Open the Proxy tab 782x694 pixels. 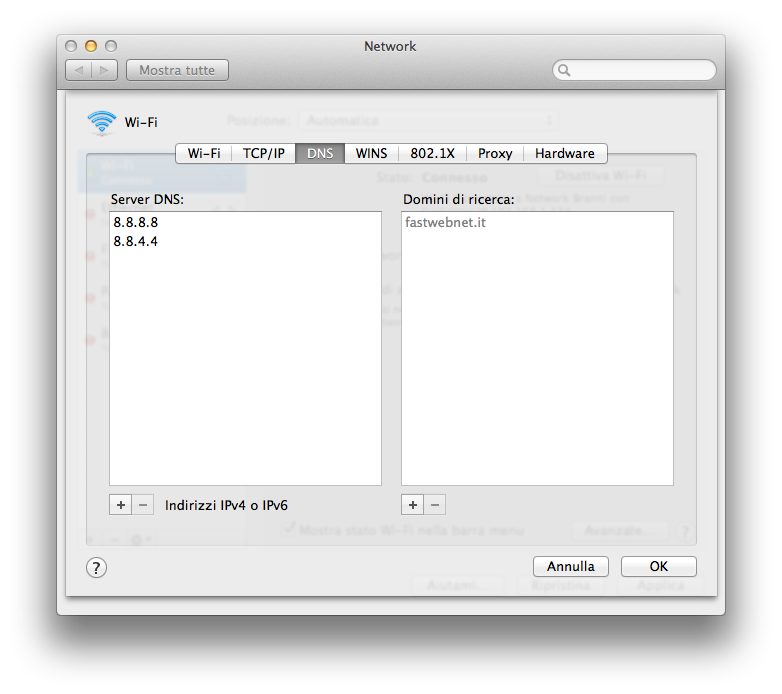coord(495,153)
